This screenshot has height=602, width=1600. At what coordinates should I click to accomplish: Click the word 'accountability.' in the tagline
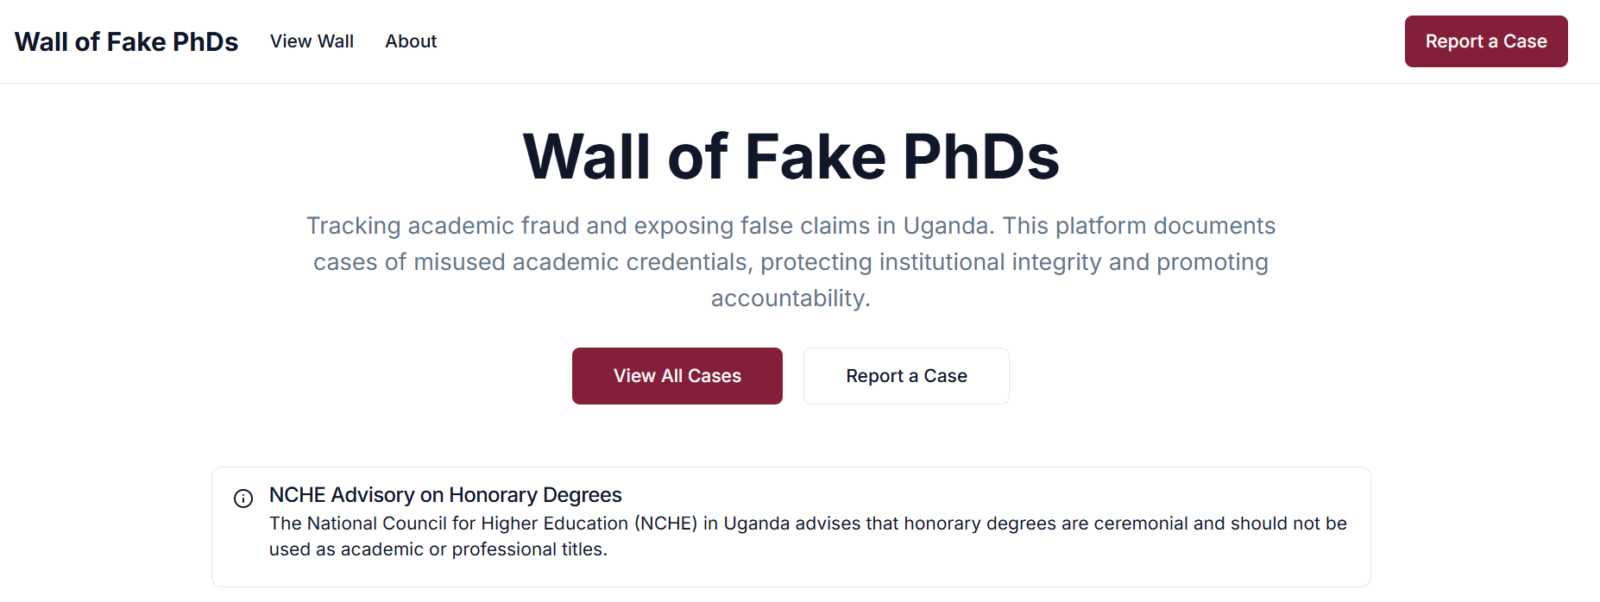tap(790, 298)
